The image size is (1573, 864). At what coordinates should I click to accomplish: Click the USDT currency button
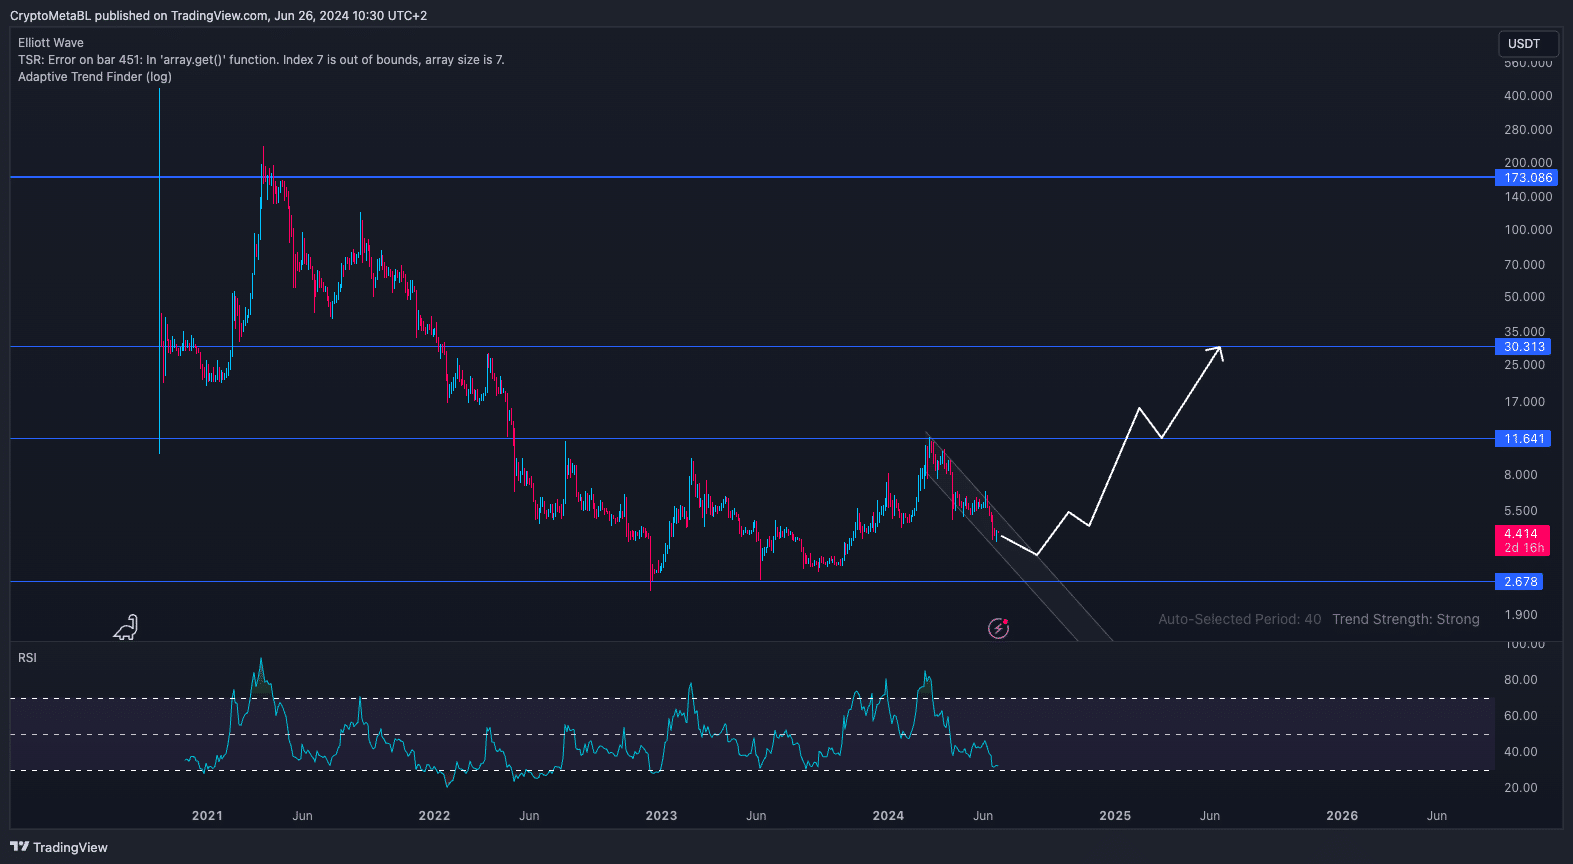tap(1527, 44)
